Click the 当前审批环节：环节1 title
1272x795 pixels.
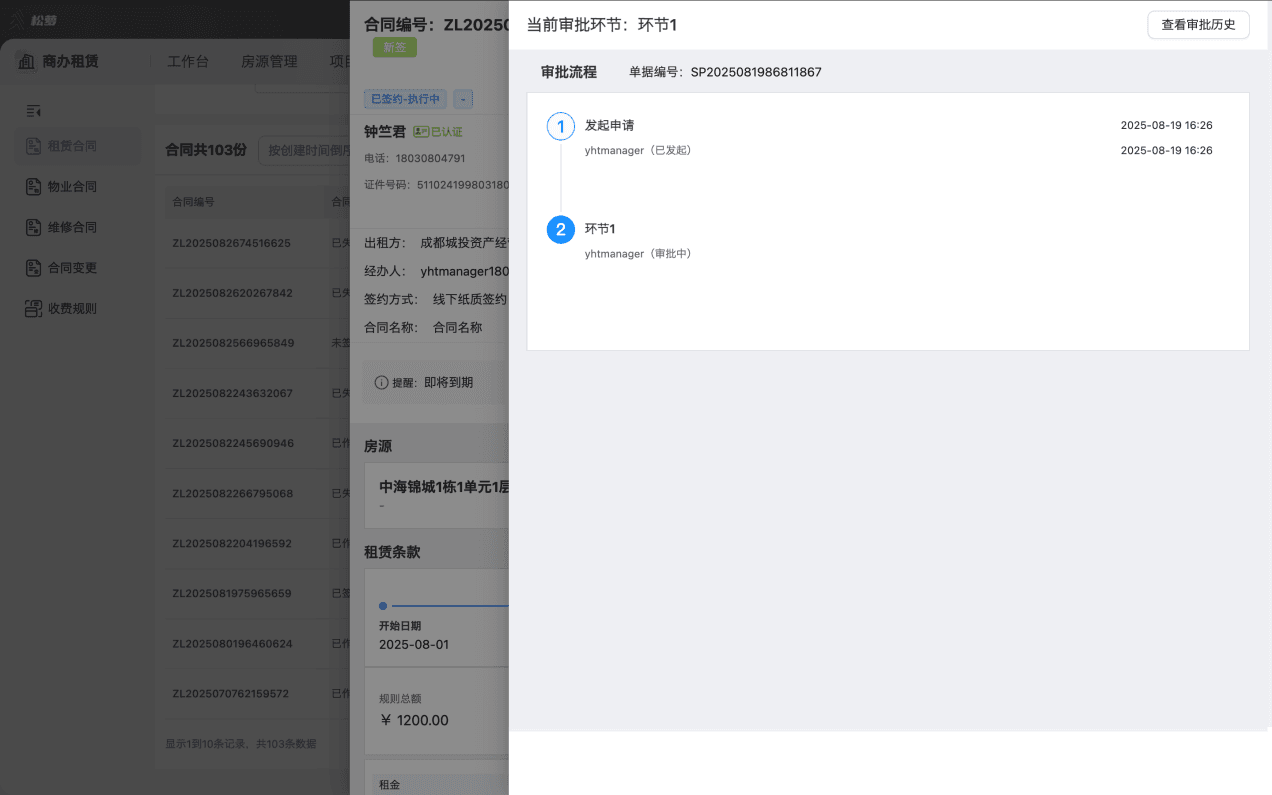(601, 24)
